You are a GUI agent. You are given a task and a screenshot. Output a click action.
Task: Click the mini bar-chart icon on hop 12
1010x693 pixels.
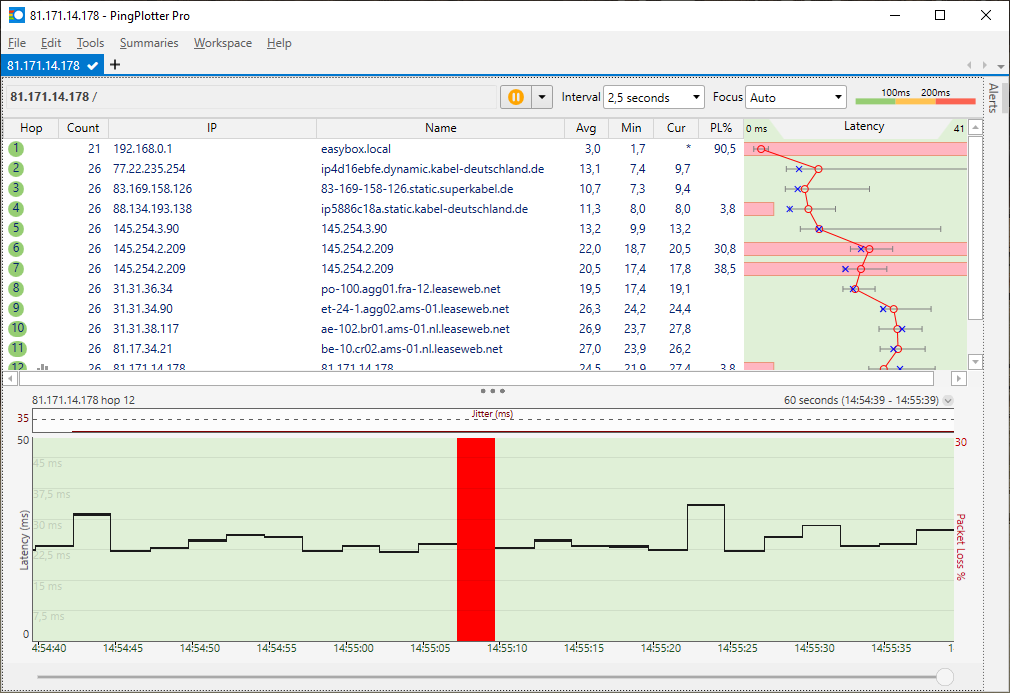(41, 368)
